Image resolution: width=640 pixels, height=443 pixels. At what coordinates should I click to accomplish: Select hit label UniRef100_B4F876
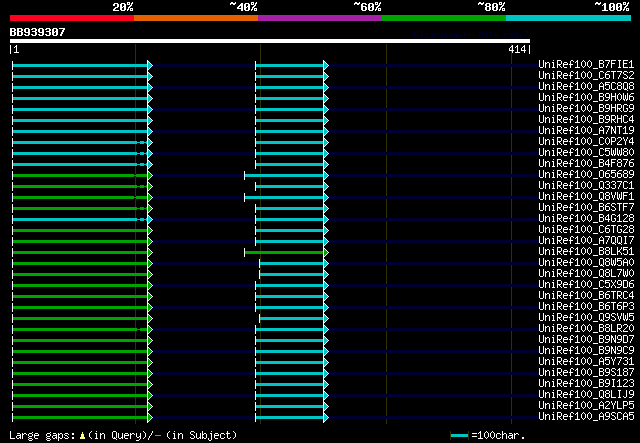[587, 164]
